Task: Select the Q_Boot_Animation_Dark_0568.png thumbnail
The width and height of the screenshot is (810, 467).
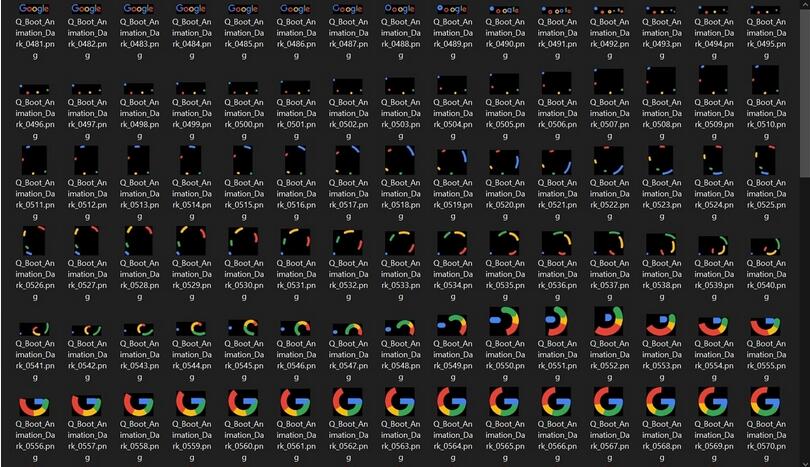Action: click(662, 402)
